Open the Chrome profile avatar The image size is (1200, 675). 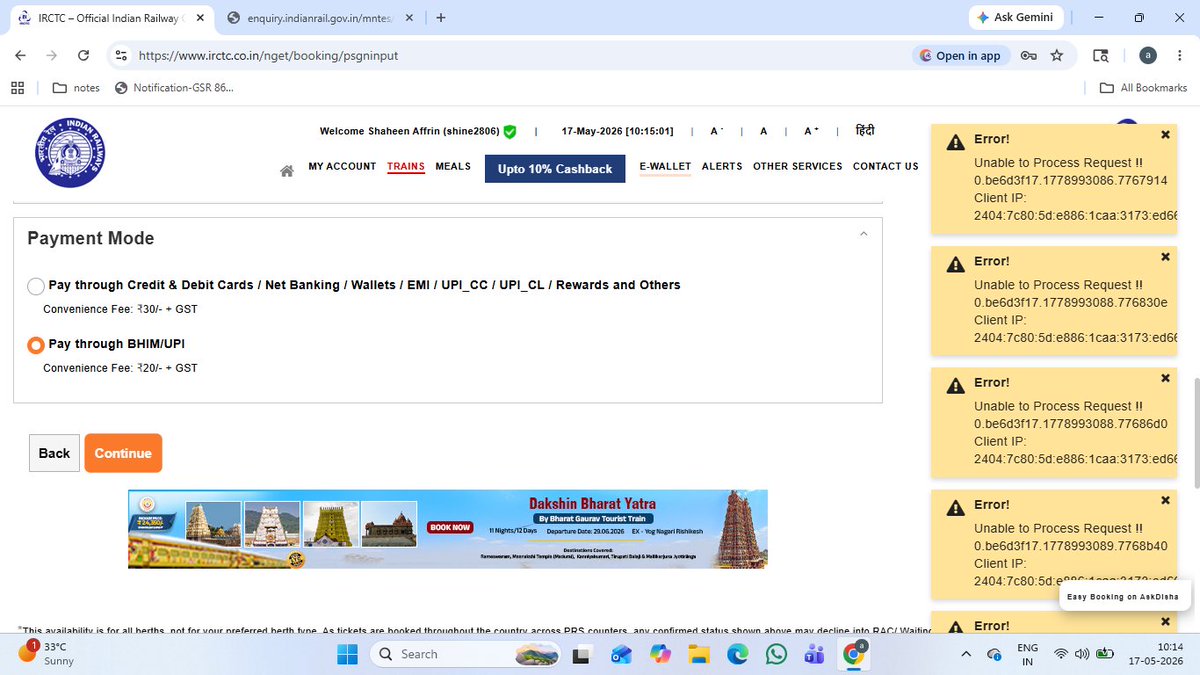pyautogui.click(x=1149, y=56)
